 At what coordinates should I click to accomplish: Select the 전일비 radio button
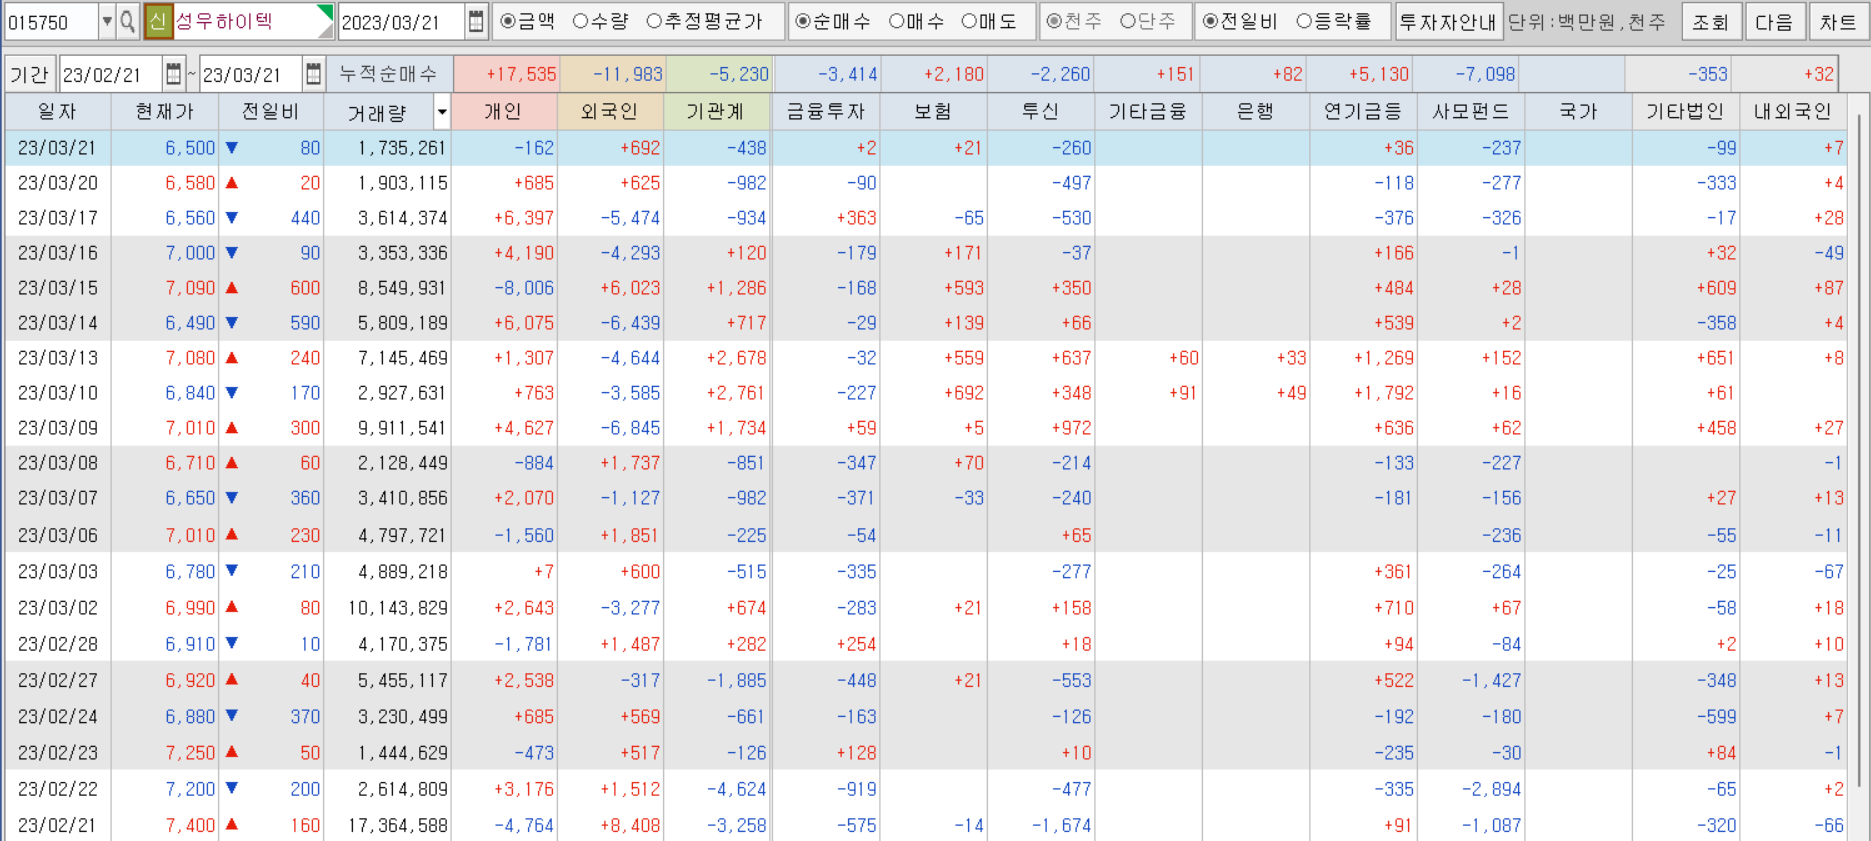[1210, 21]
